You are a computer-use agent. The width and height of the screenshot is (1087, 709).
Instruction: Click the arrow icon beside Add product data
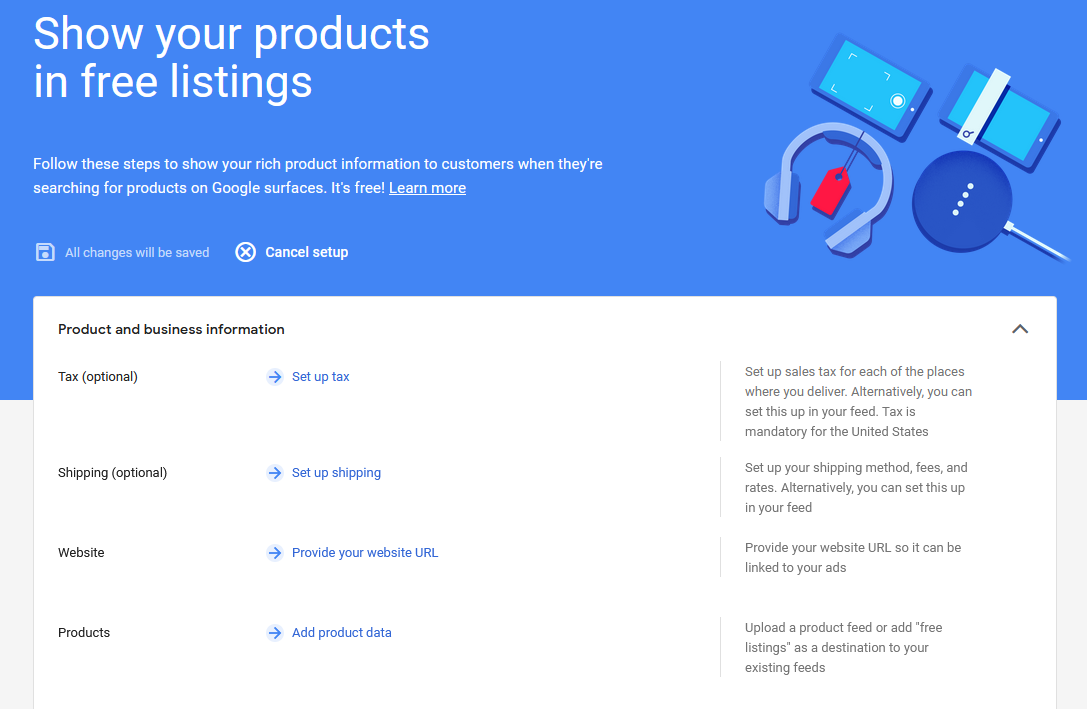tap(275, 633)
